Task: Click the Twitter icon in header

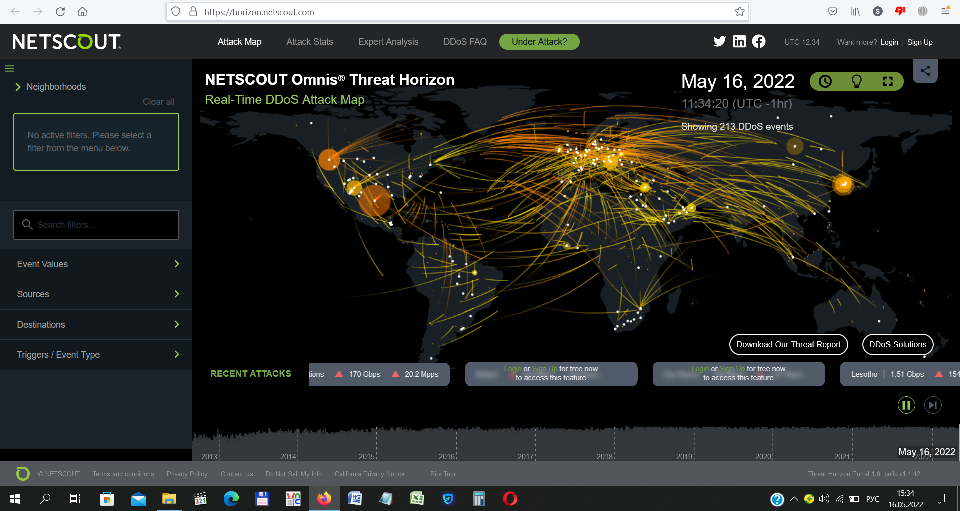Action: pos(719,42)
